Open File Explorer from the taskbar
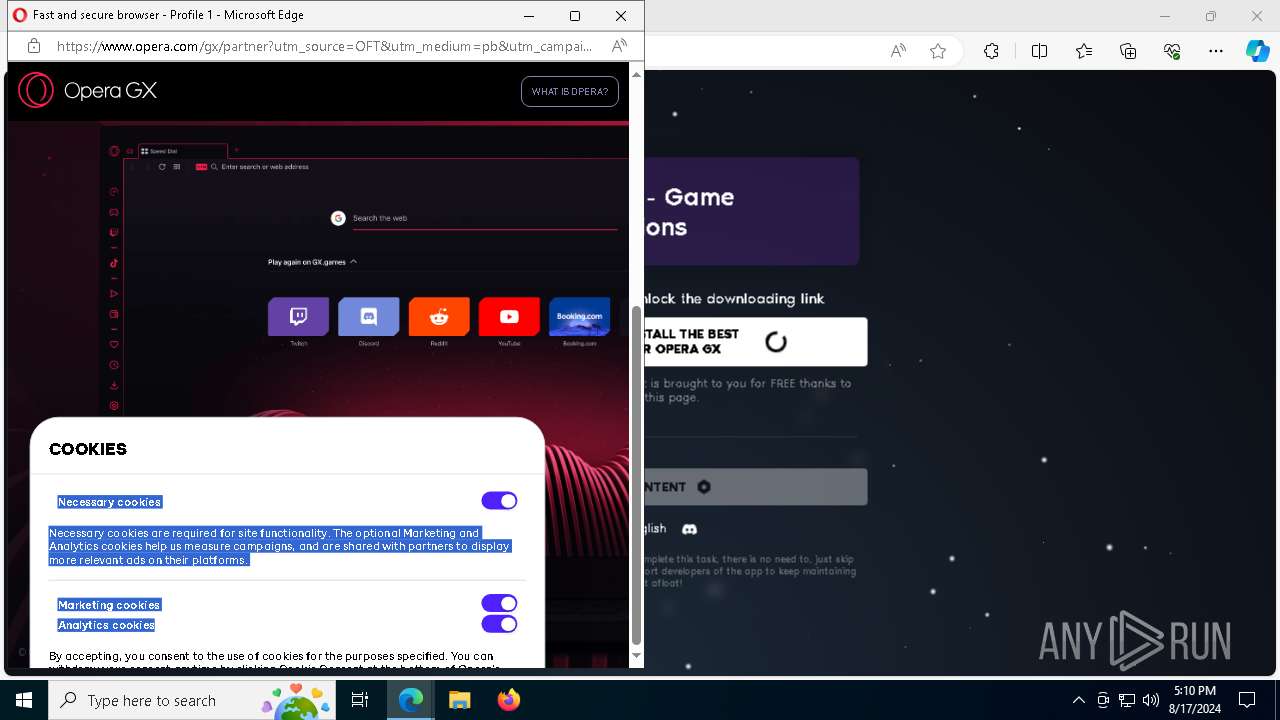The image size is (1280, 720). click(x=459, y=700)
